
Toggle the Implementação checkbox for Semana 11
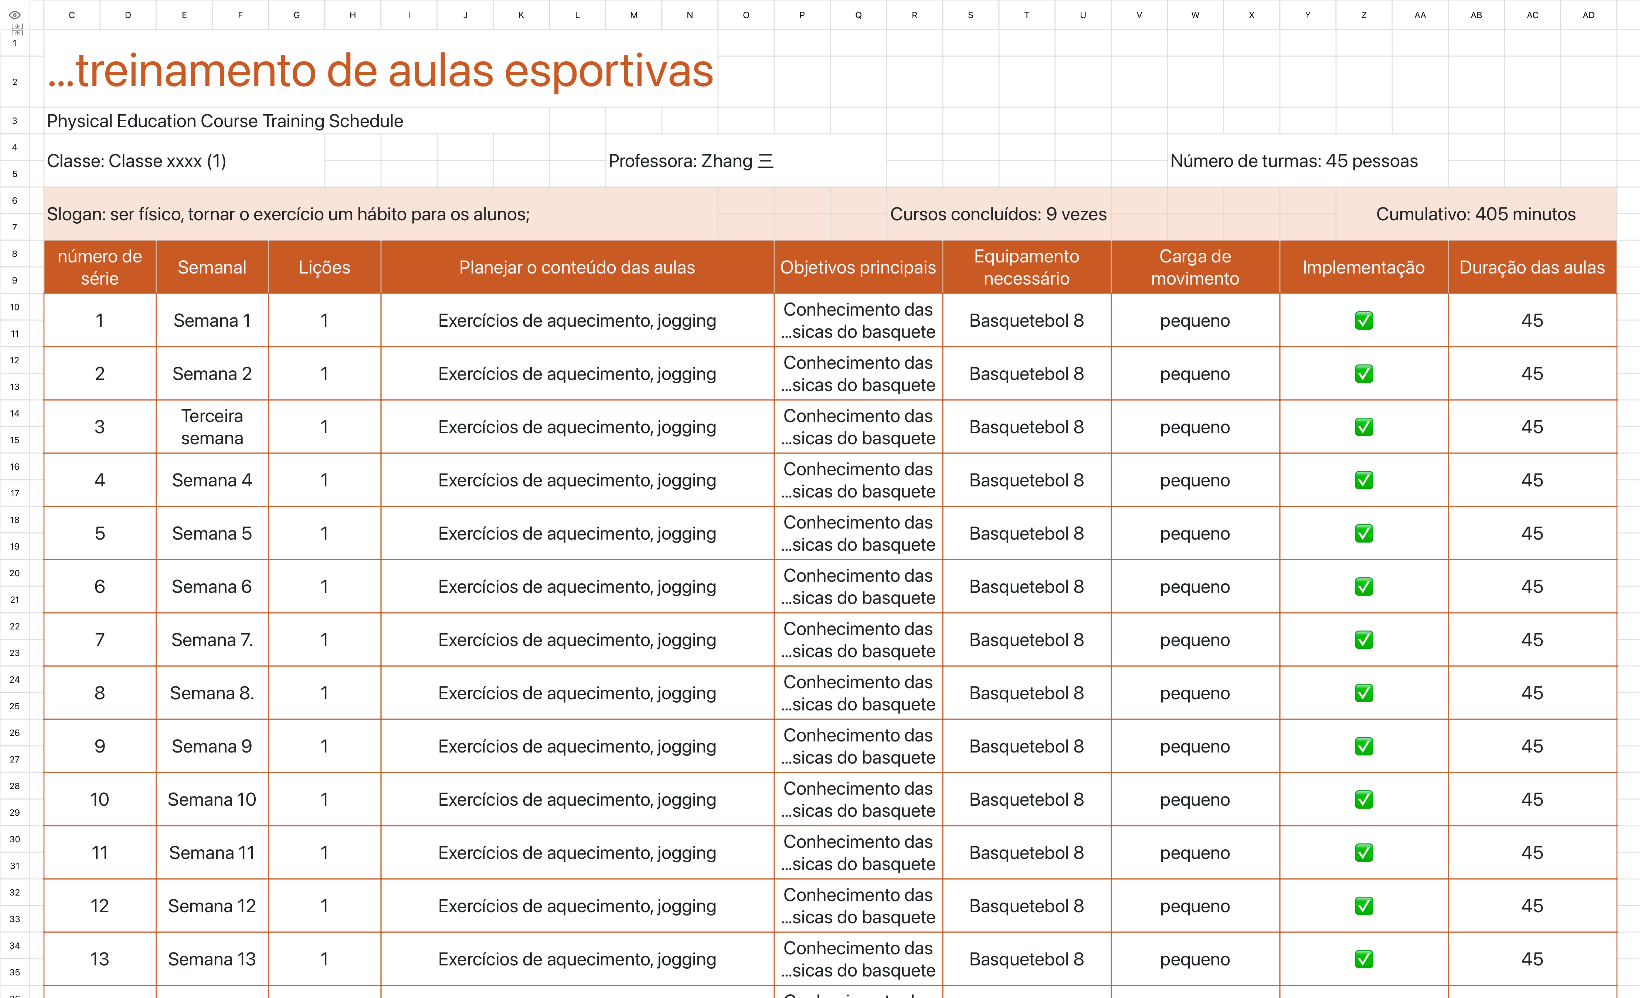1363,853
